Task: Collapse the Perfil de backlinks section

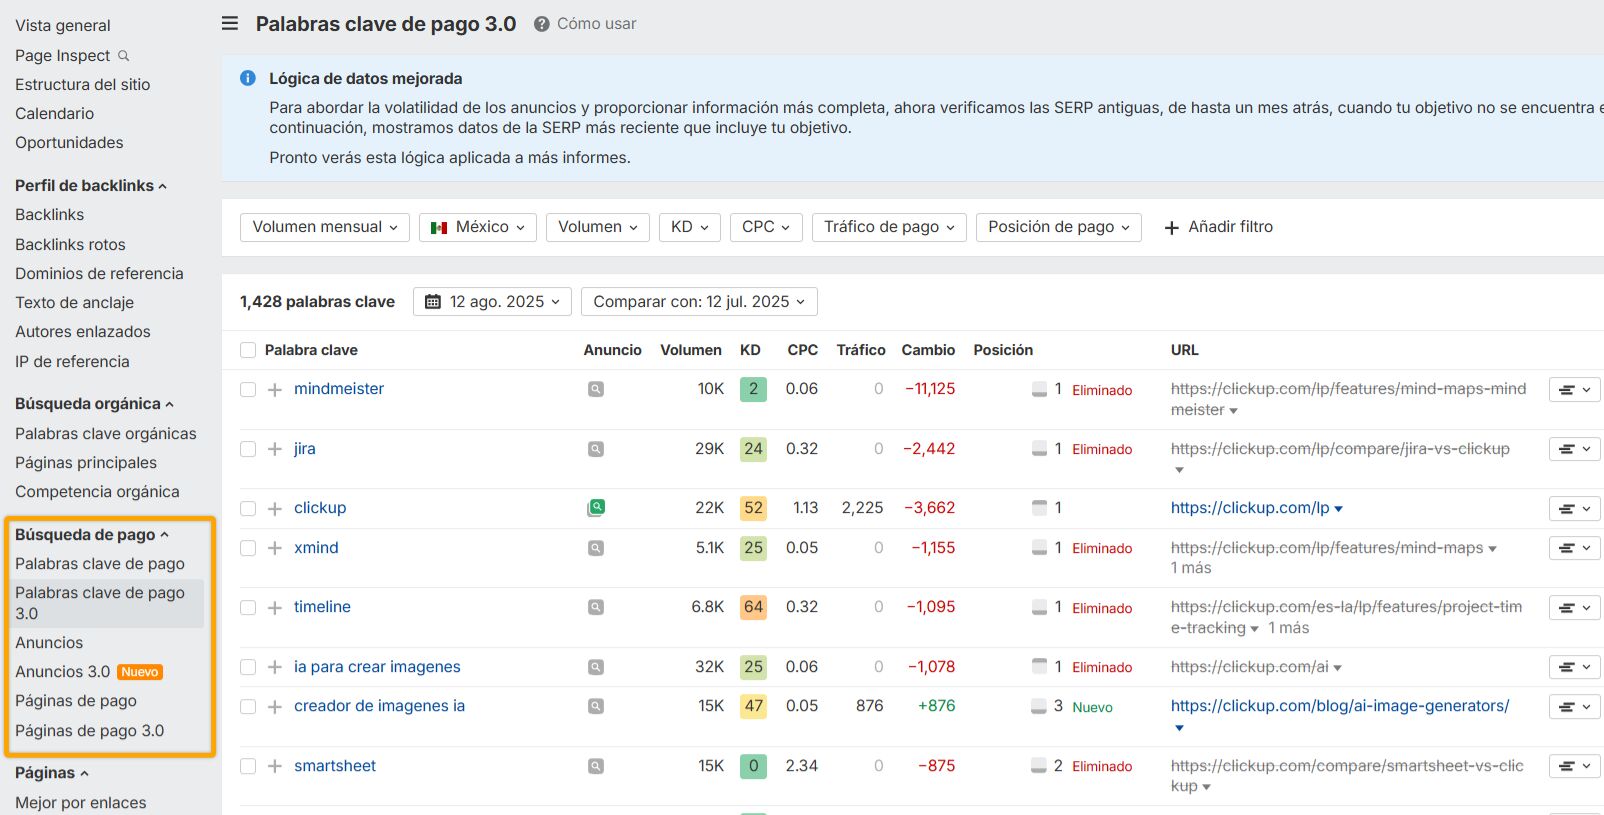Action: coord(91,186)
